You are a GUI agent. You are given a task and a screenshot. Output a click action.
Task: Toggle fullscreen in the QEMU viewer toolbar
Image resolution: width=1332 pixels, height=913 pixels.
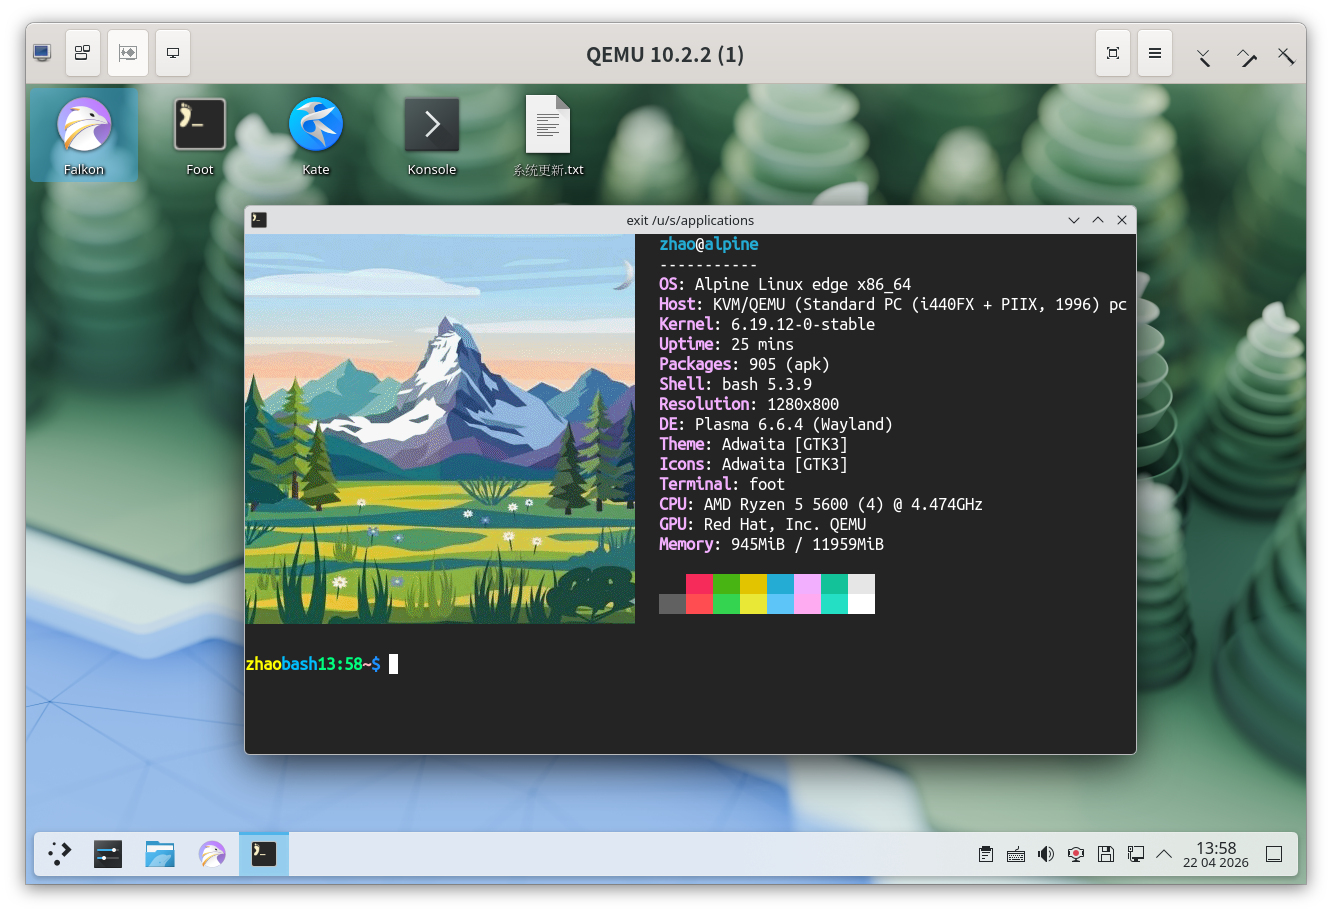pyautogui.click(x=1113, y=54)
